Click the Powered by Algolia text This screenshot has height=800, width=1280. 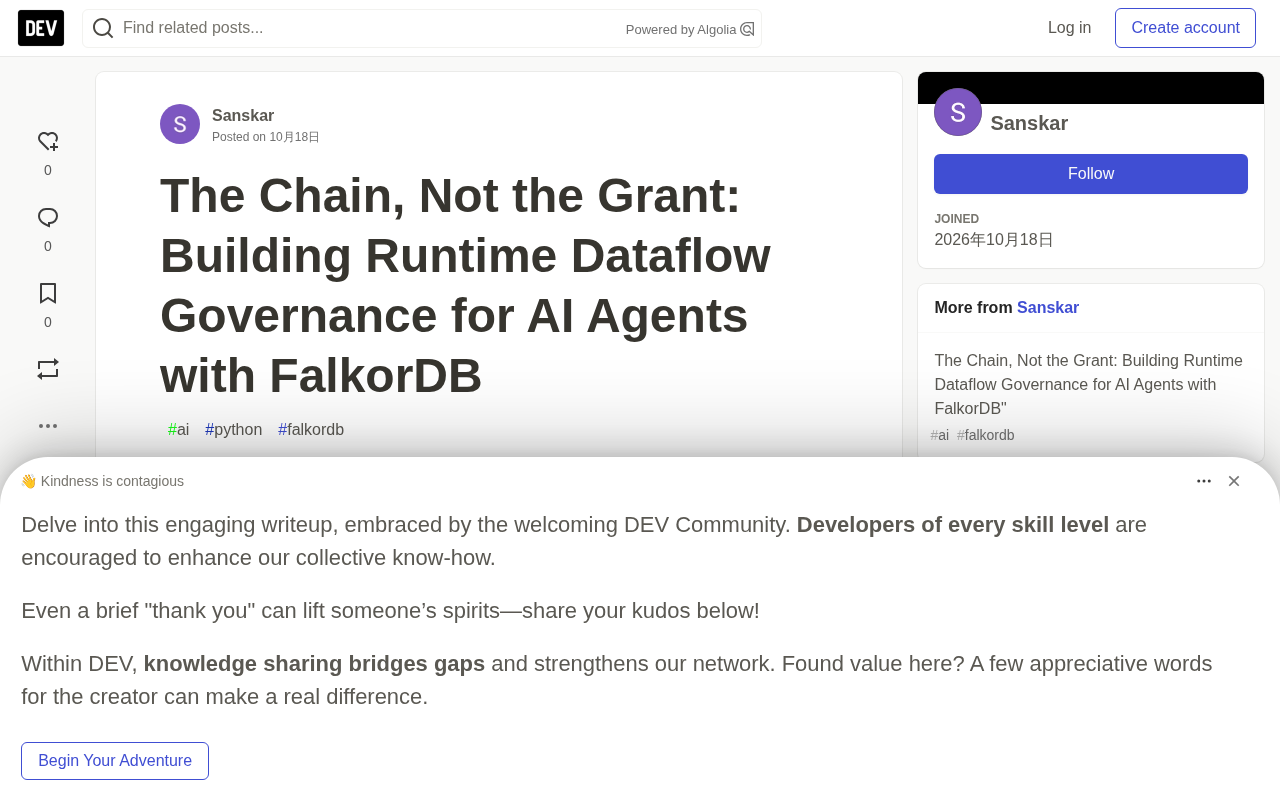point(681,29)
